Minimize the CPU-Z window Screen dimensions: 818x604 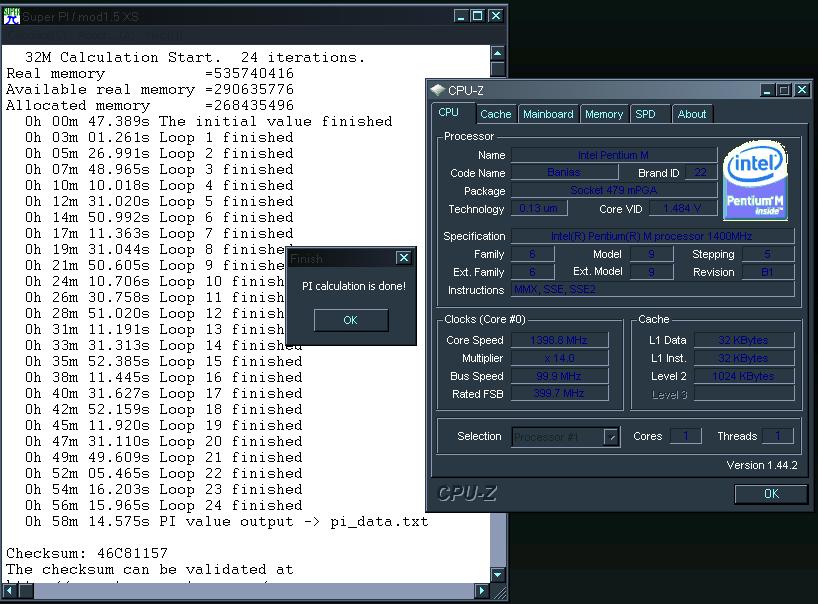point(766,90)
